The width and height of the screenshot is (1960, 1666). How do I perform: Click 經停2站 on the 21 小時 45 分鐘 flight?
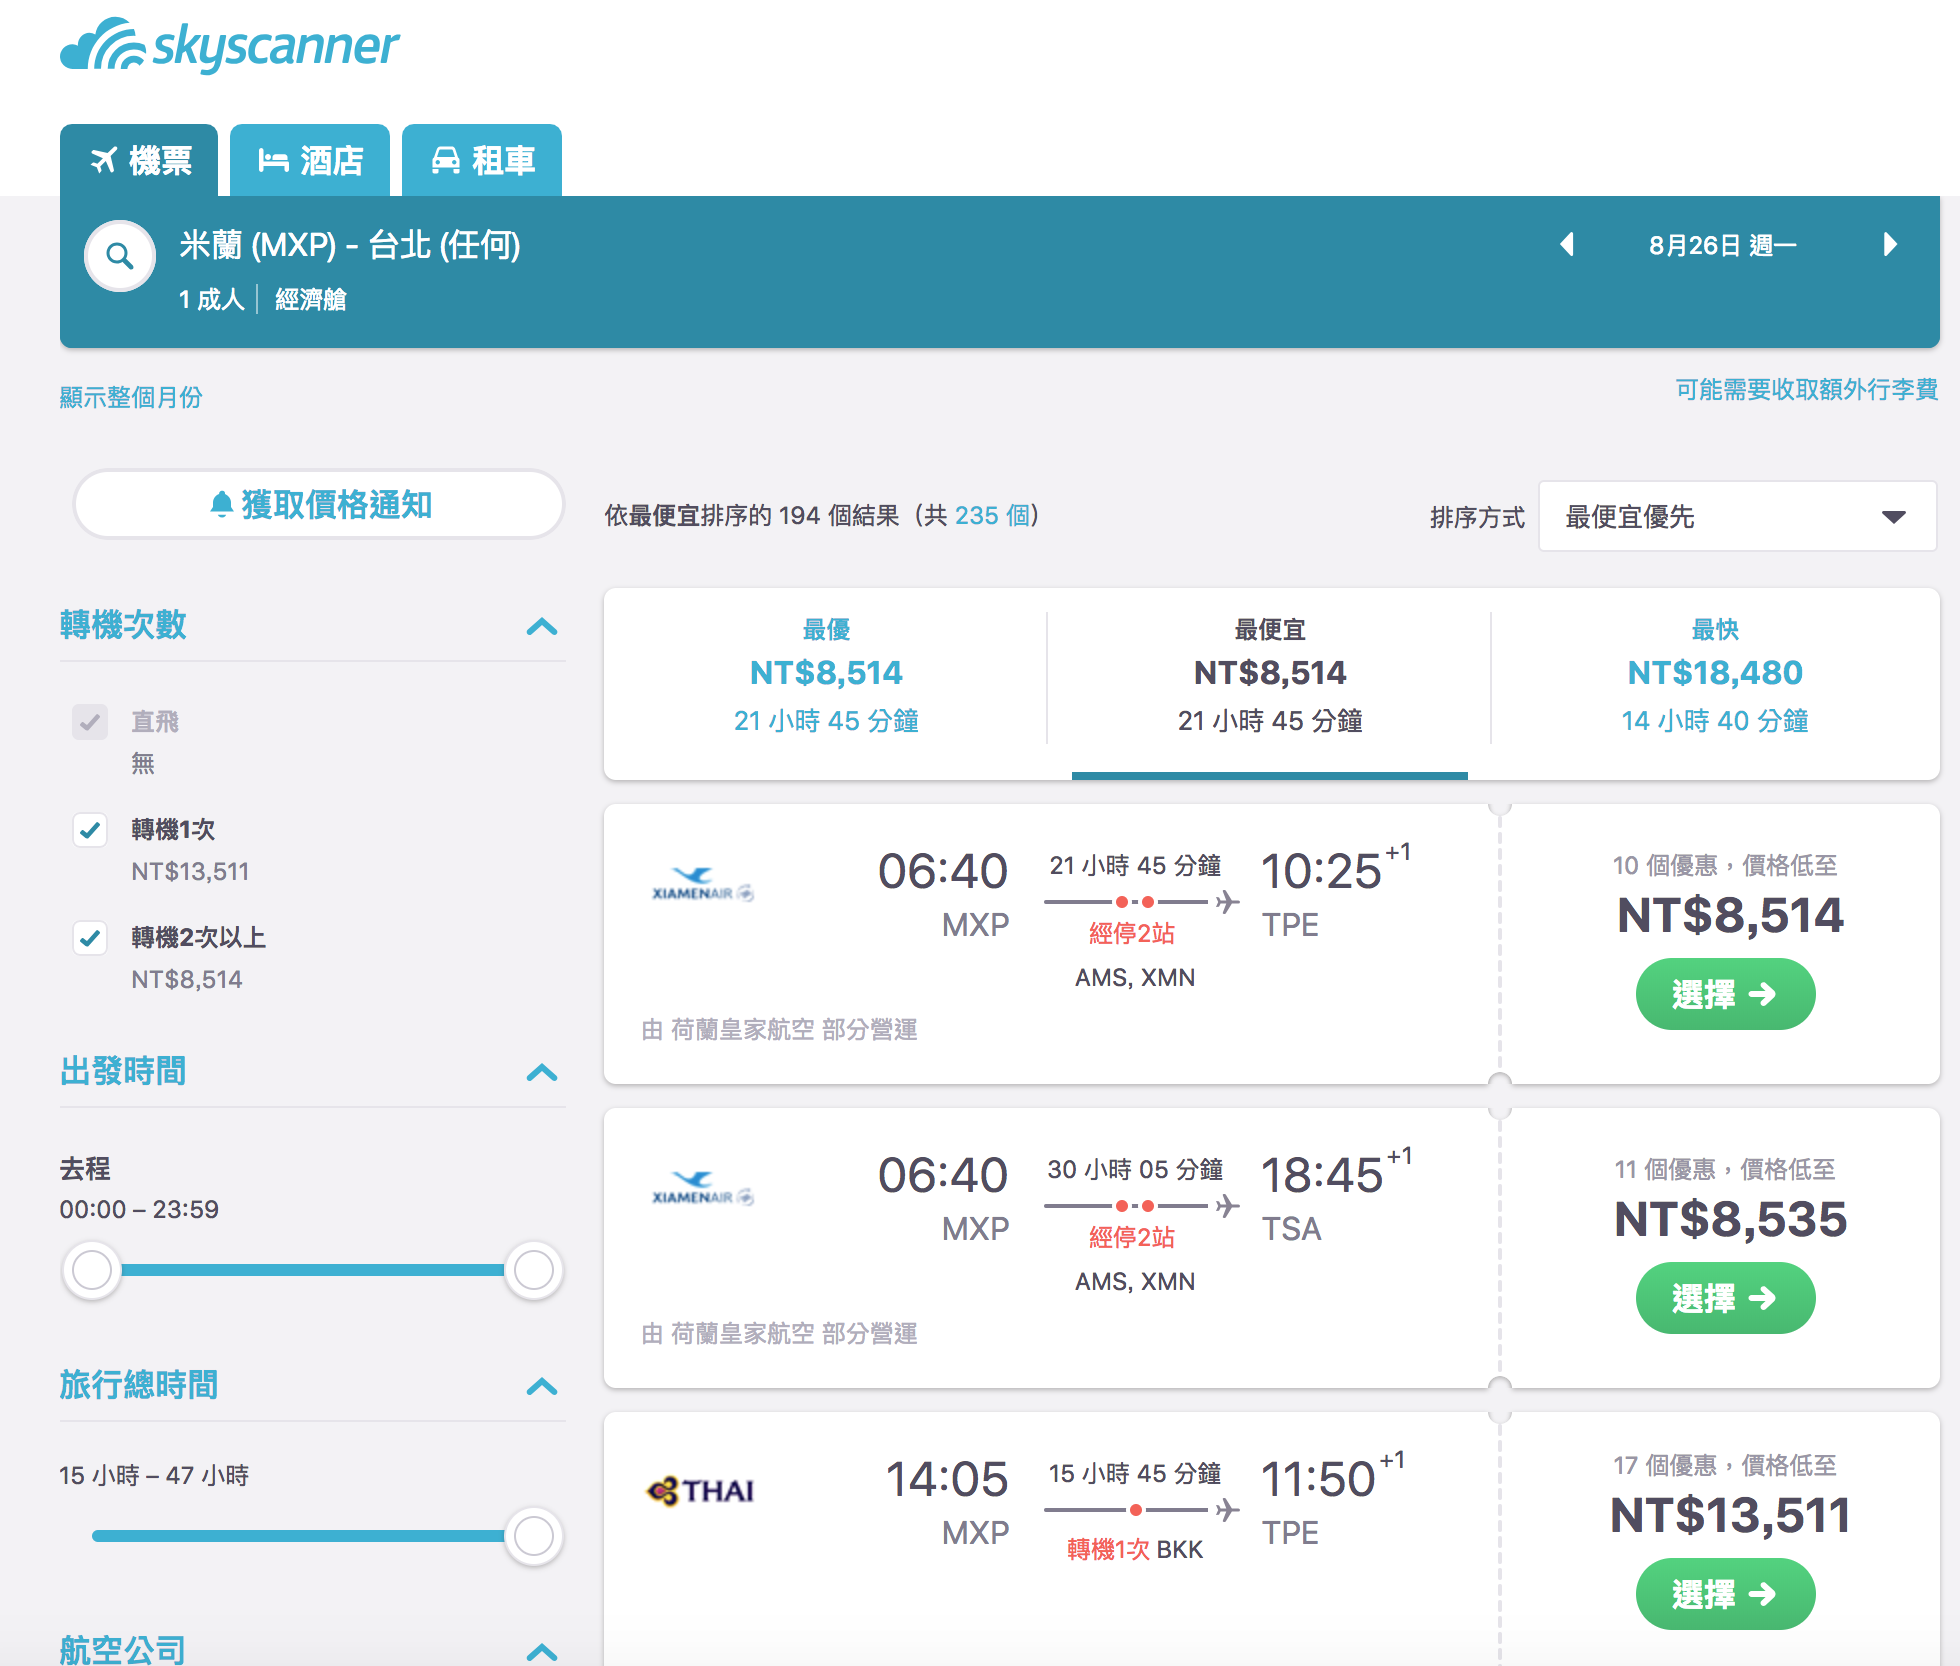[x=1132, y=934]
